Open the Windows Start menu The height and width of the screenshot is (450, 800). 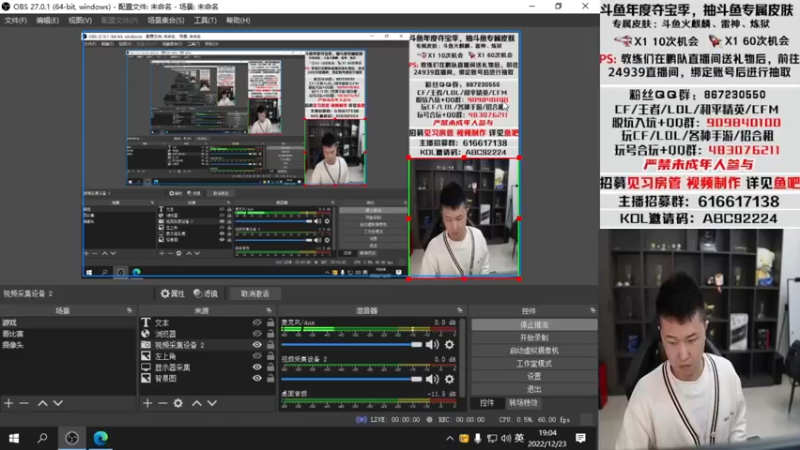click(14, 438)
